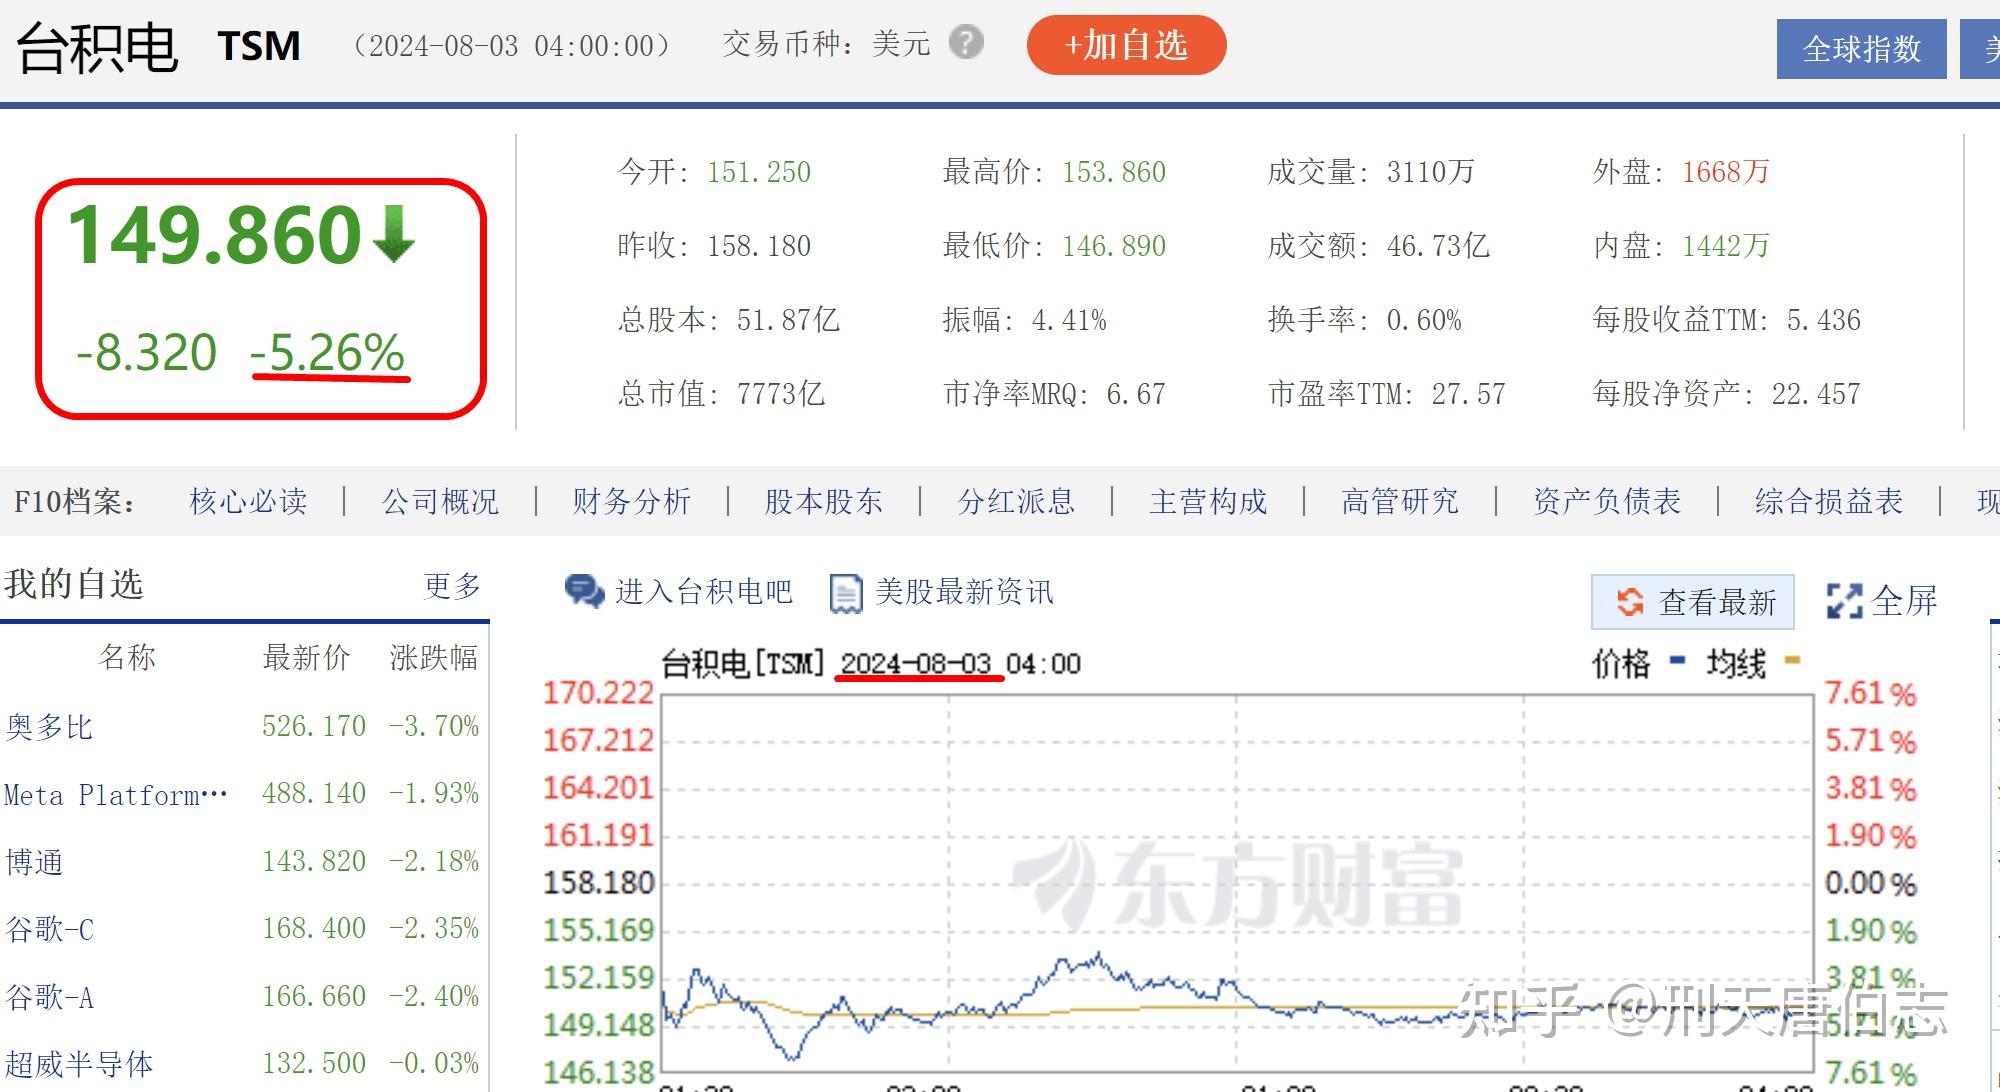Viewport: 2000px width, 1092px height.
Task: Select 博通 in the watchlist
Action: coord(35,862)
